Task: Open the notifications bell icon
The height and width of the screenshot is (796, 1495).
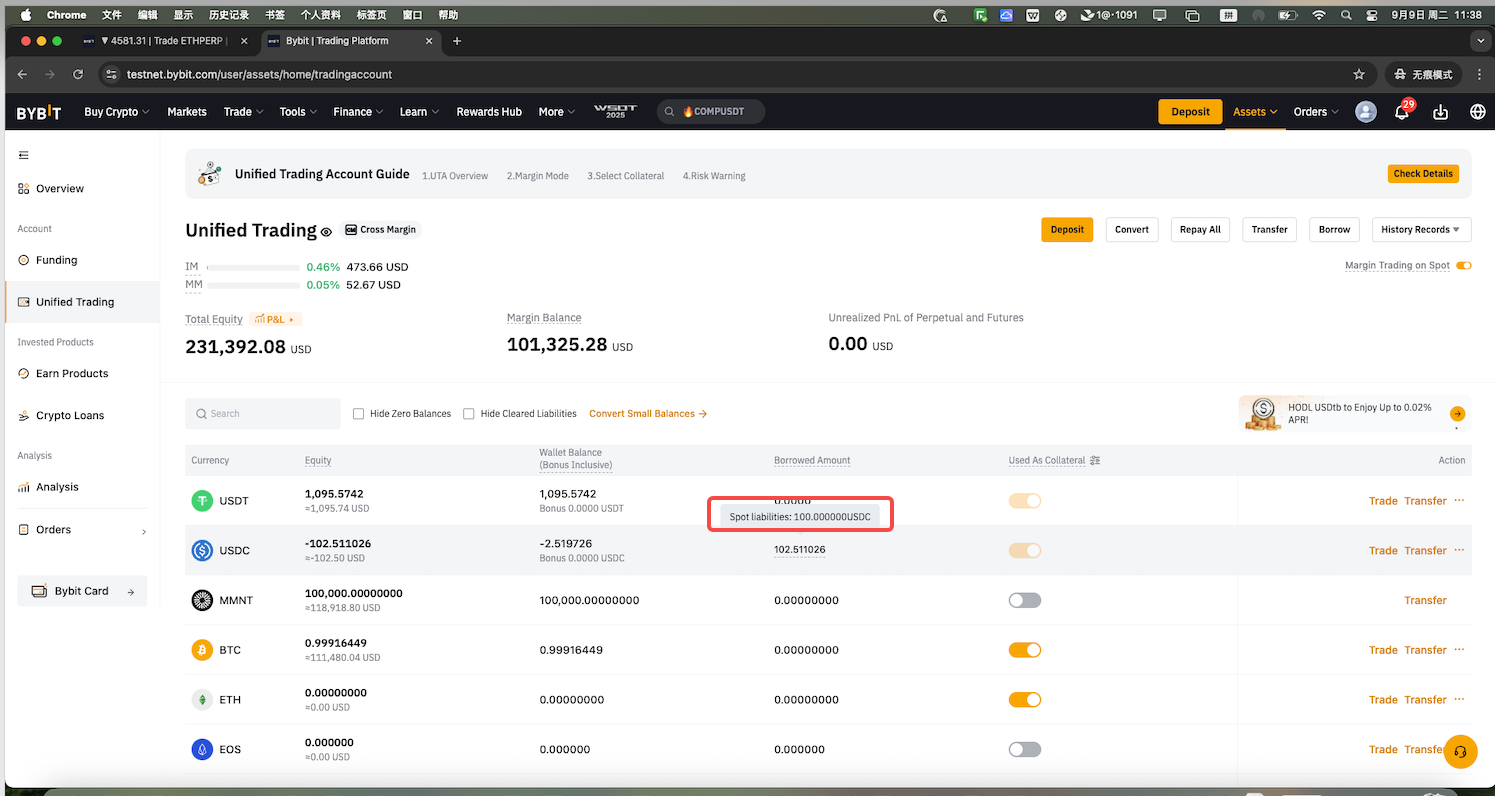Action: 1401,112
